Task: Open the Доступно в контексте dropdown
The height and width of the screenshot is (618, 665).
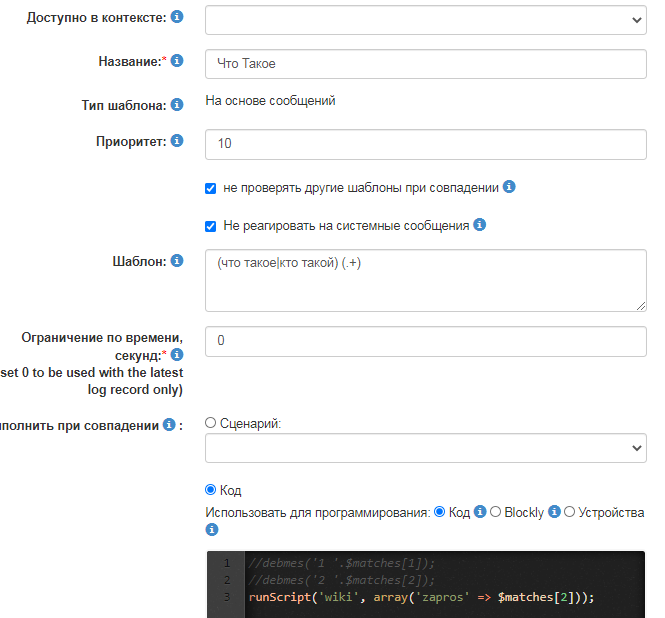Action: (425, 19)
